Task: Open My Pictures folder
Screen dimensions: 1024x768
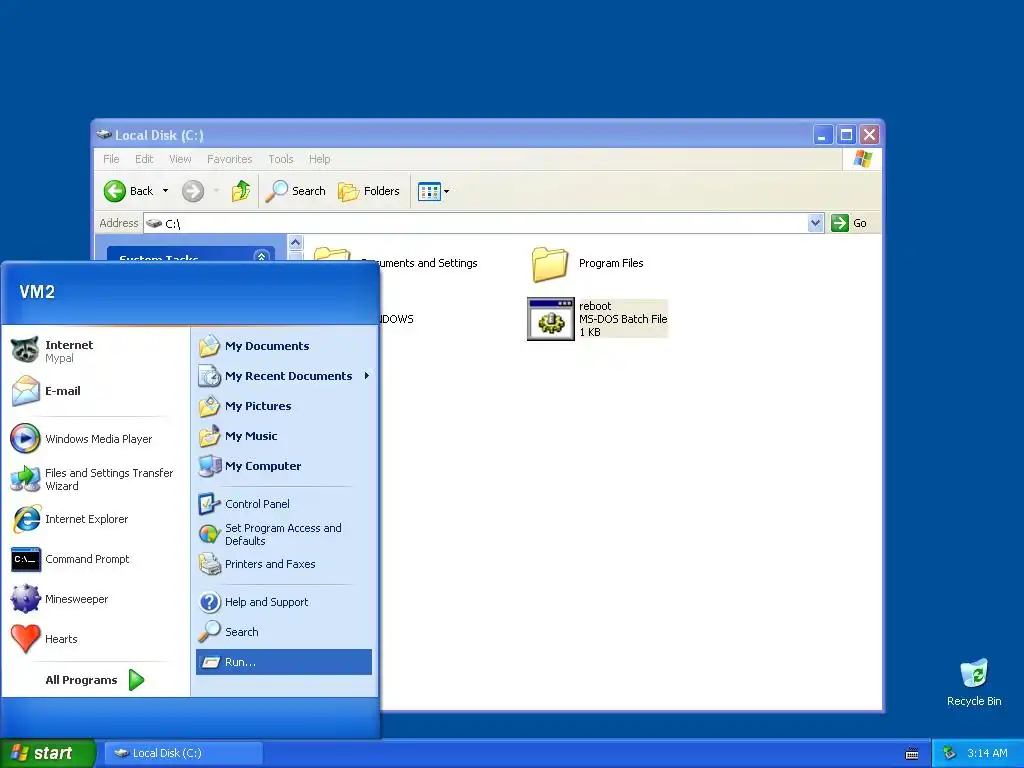Action: [283, 406]
